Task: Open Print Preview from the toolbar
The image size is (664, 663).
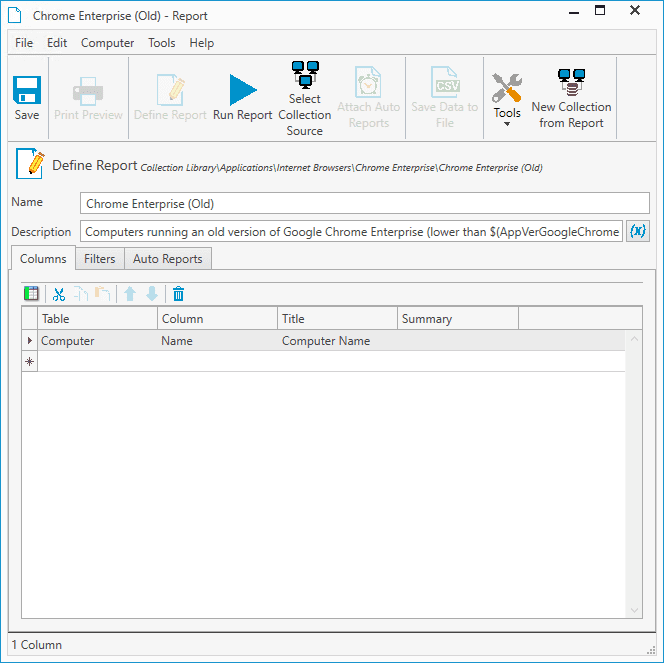Action: pyautogui.click(x=88, y=98)
